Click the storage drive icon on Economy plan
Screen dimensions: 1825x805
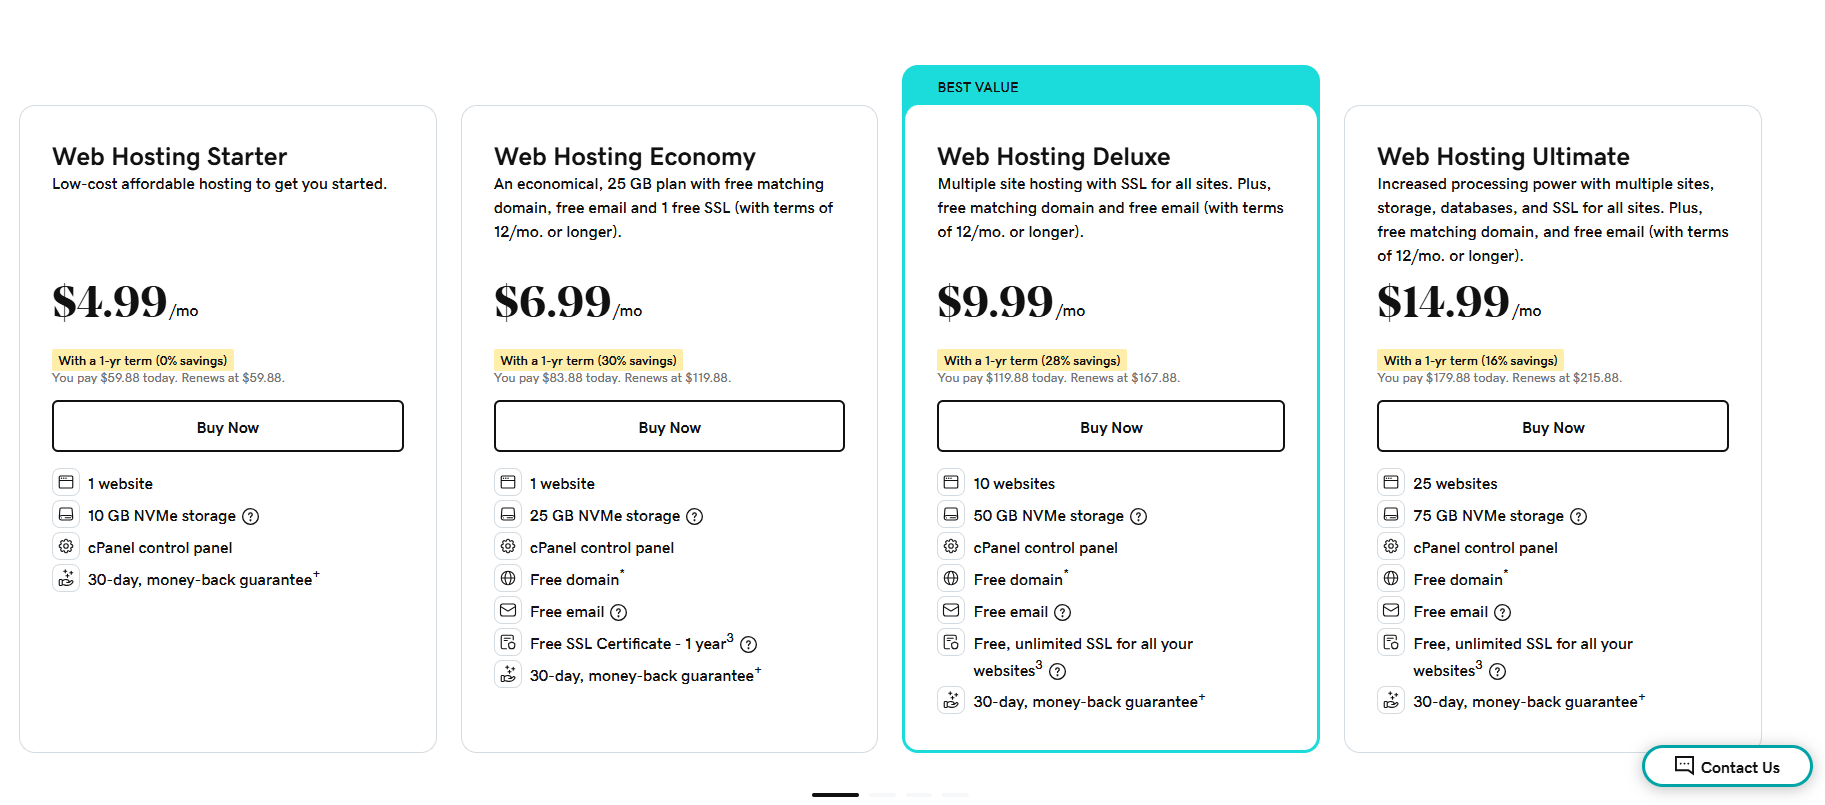[508, 513]
